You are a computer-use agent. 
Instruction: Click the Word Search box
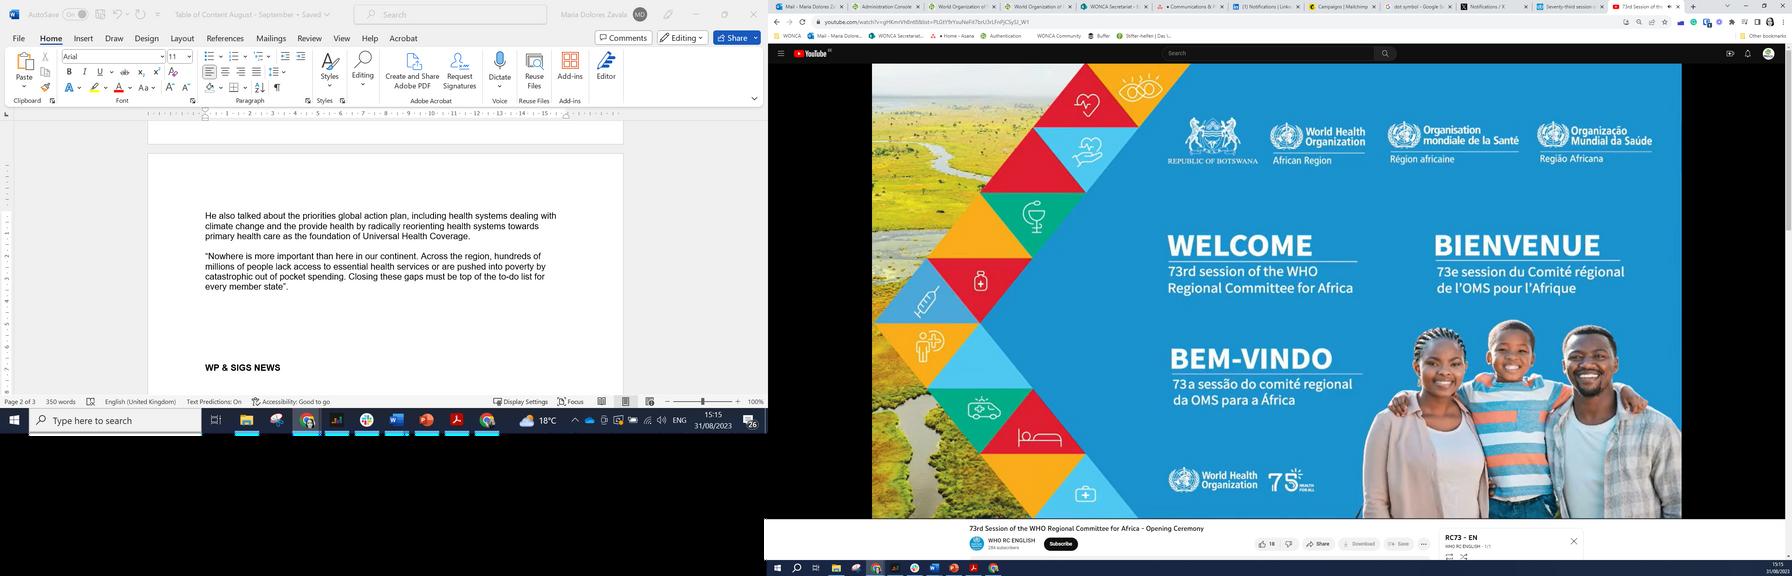coord(451,14)
